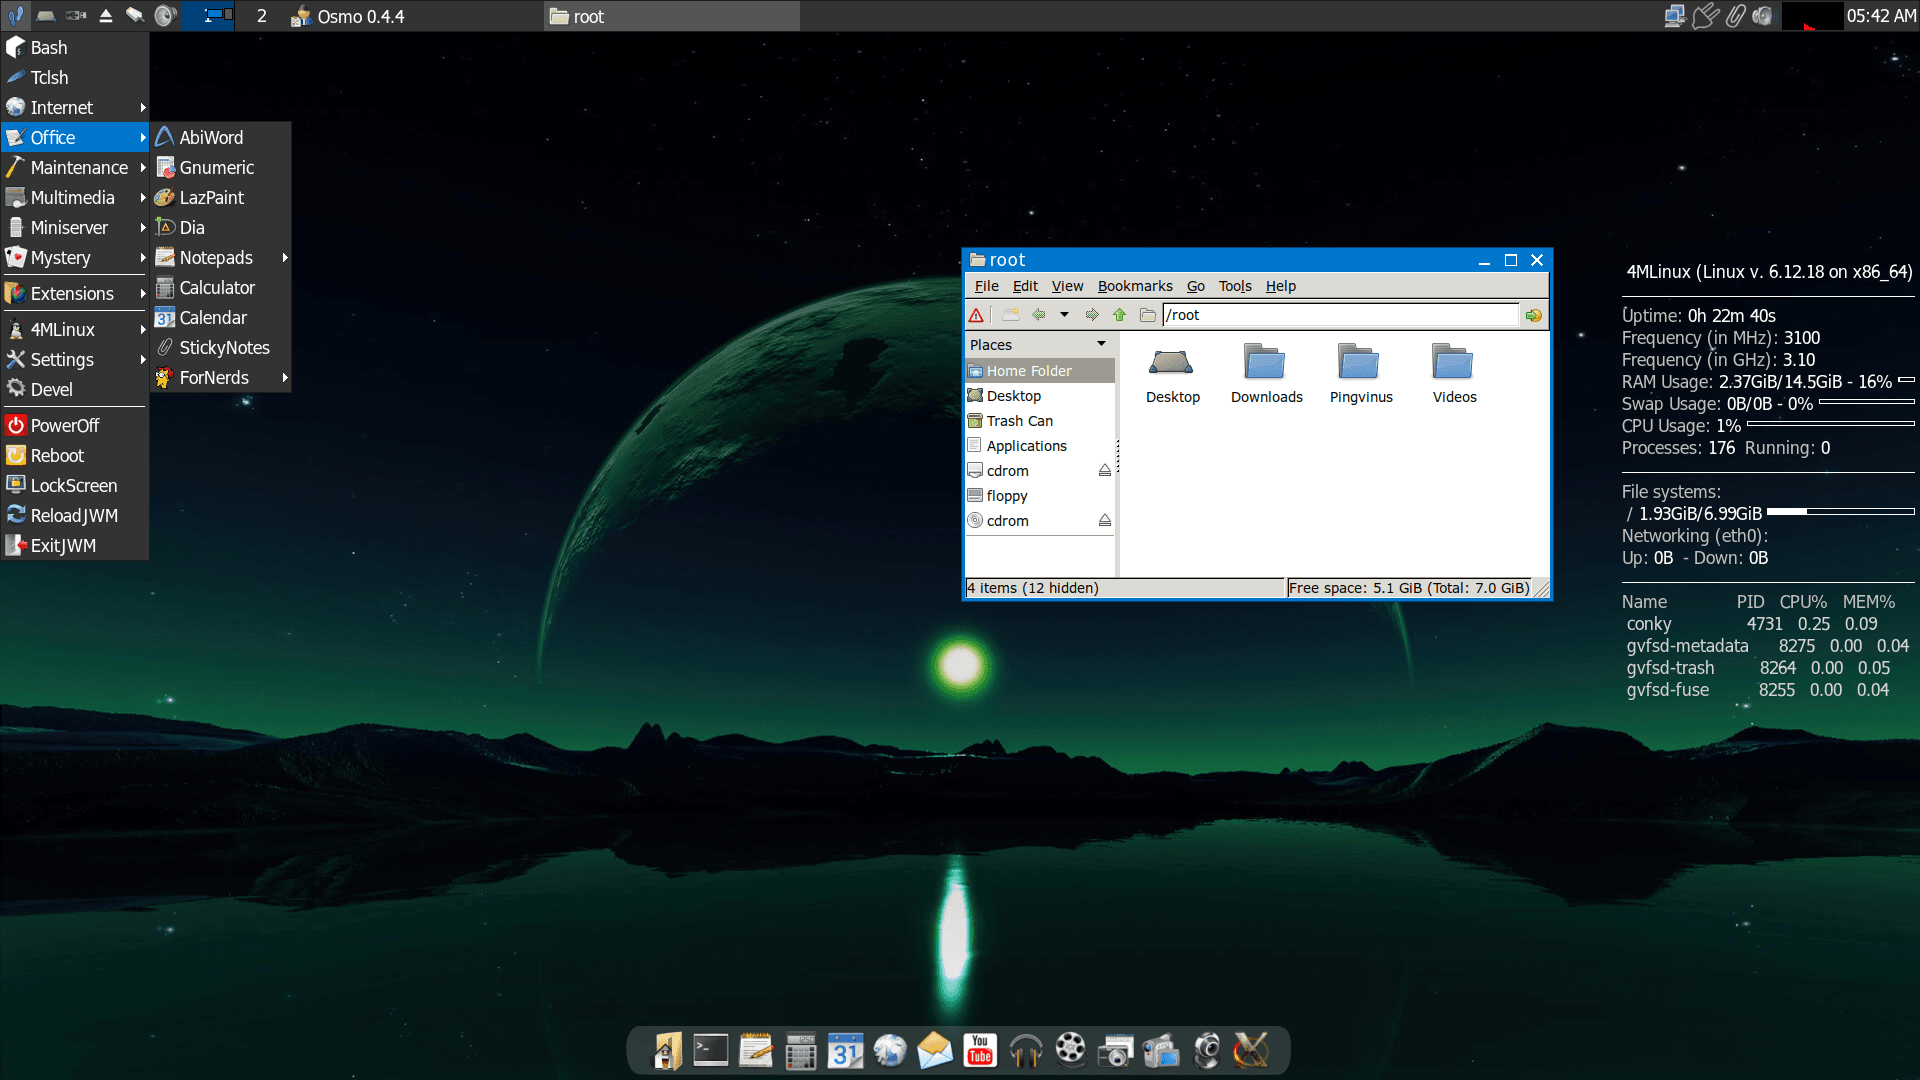Launch Gnumeric from the Office menu
Image resolution: width=1920 pixels, height=1080 pixels.
[x=221, y=167]
